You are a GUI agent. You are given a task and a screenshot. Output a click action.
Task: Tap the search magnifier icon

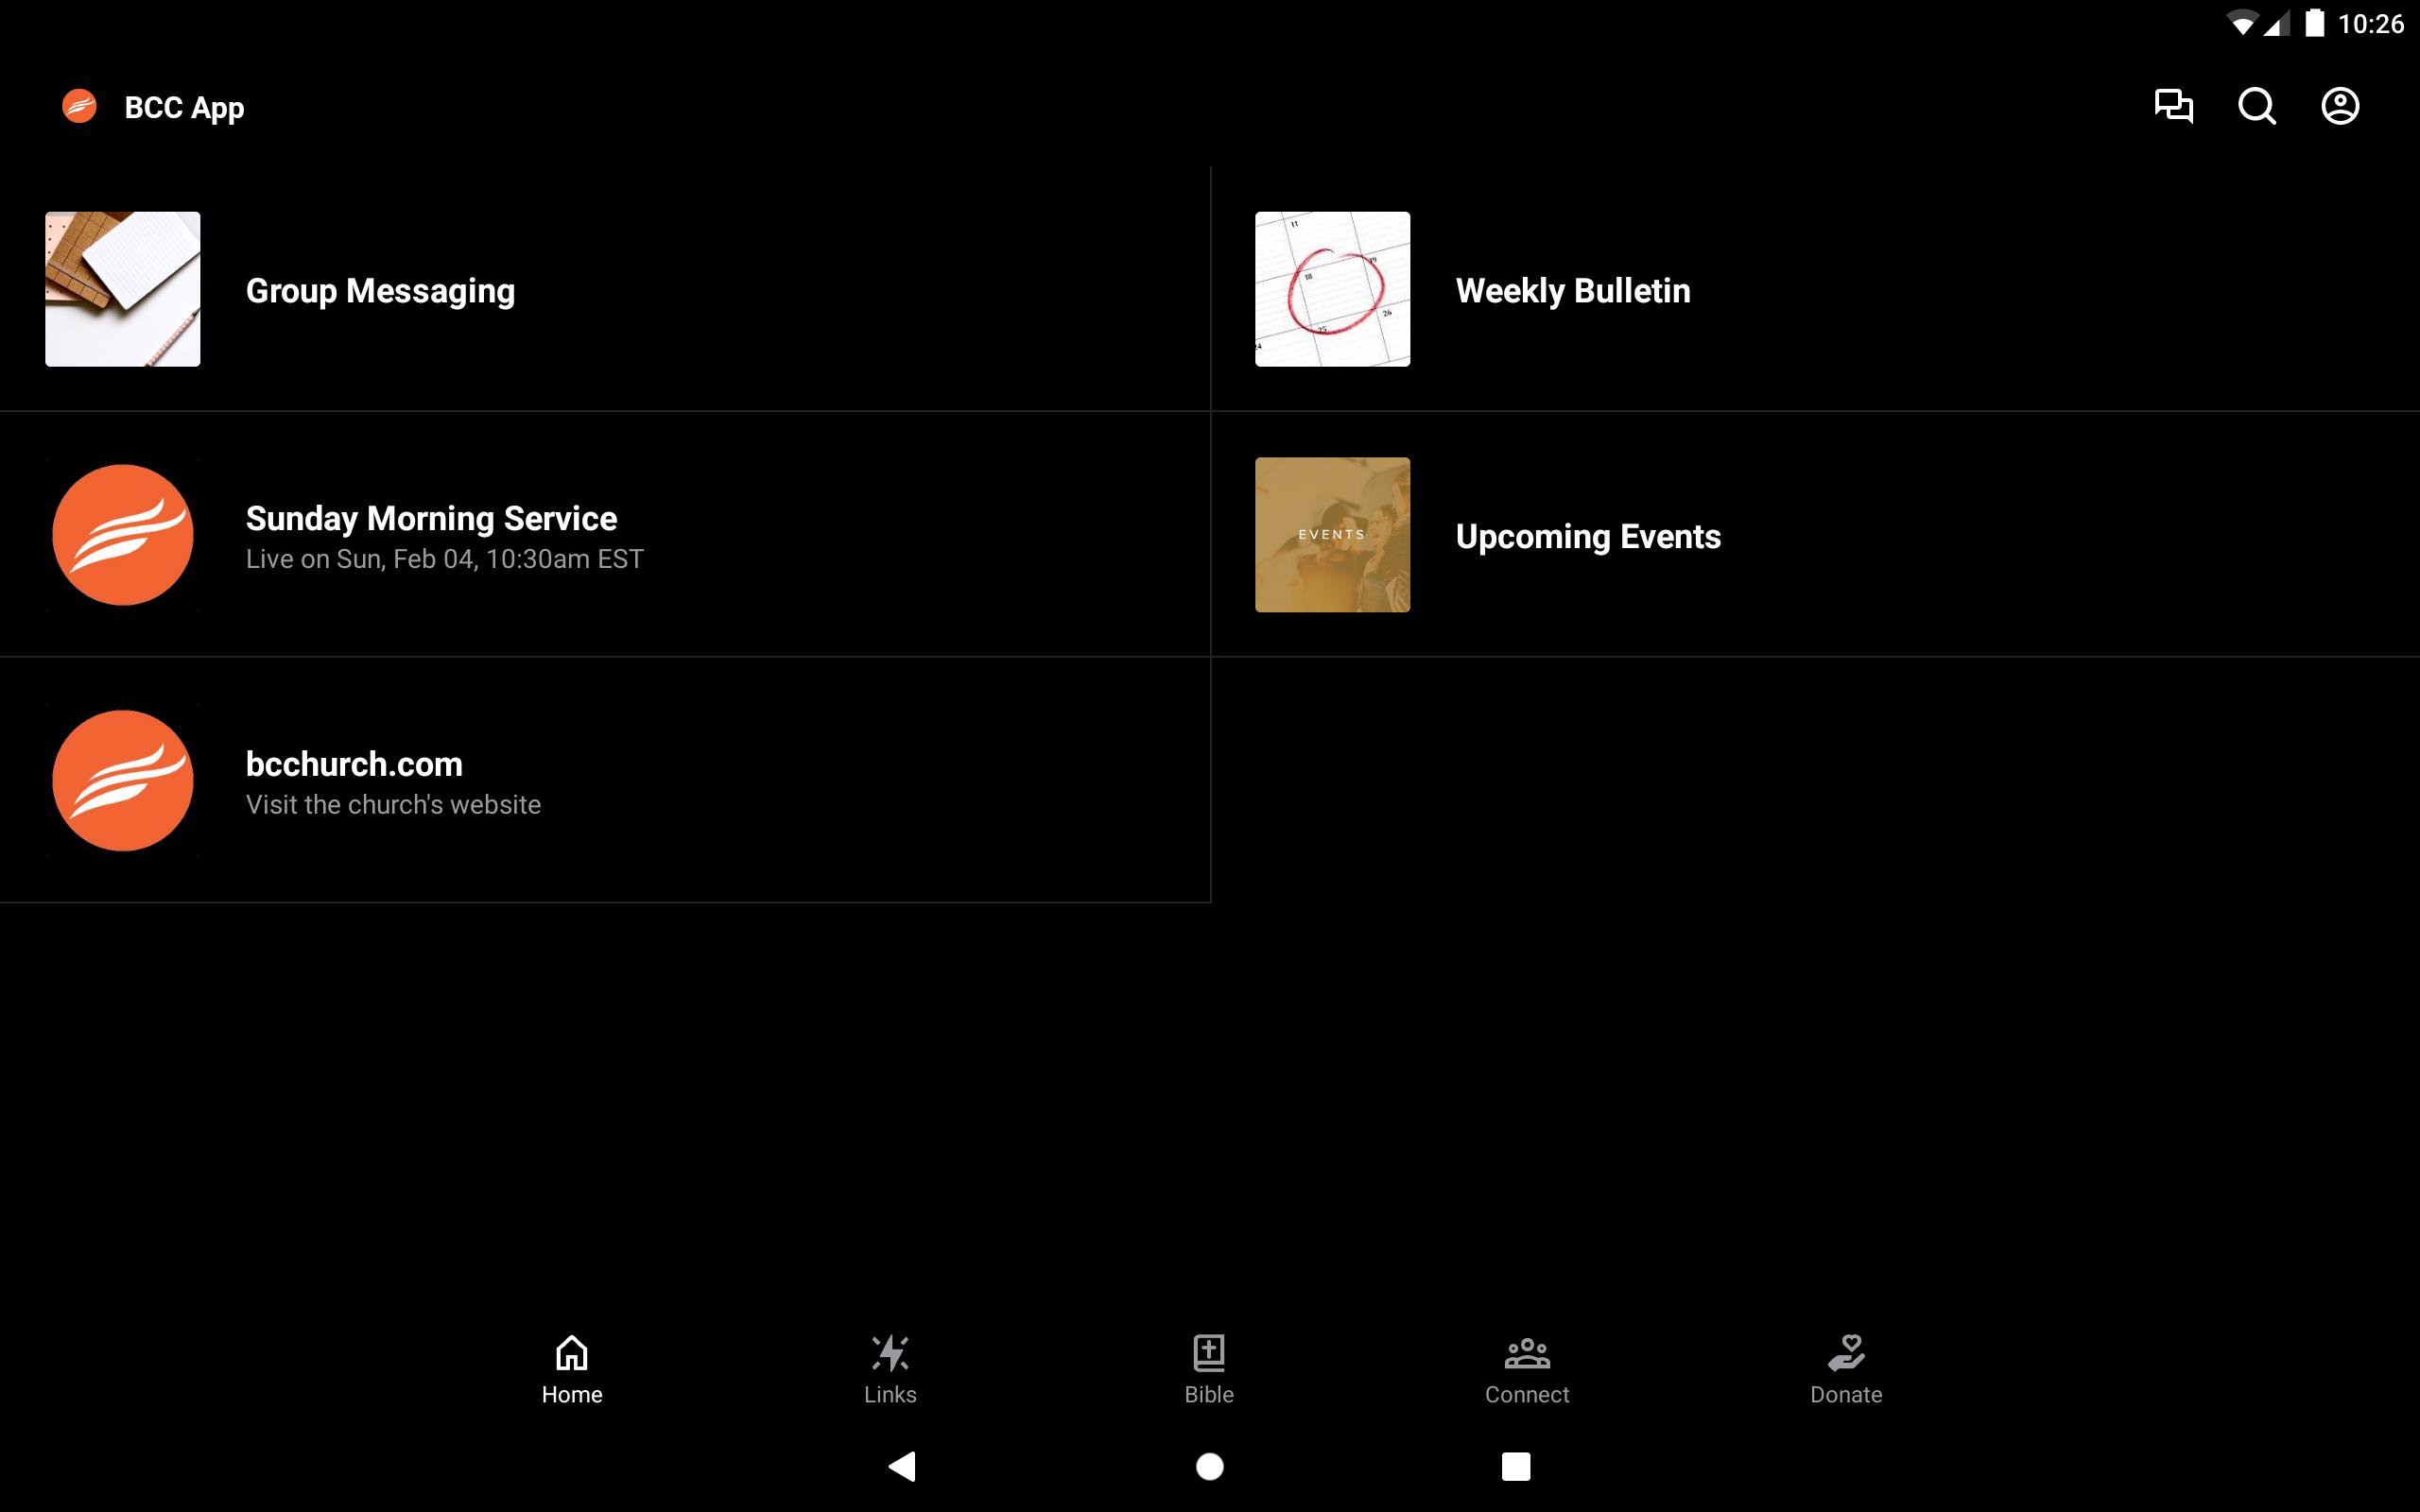[x=2256, y=106]
